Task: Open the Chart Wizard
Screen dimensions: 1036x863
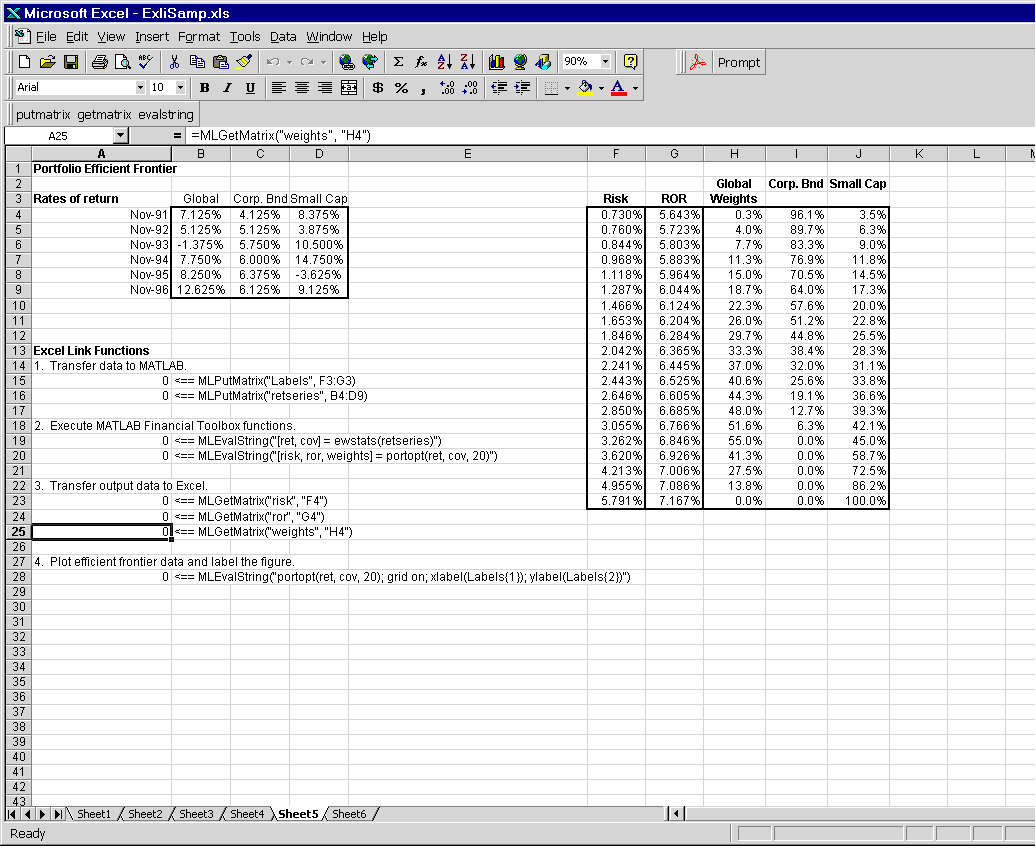Action: click(x=497, y=62)
